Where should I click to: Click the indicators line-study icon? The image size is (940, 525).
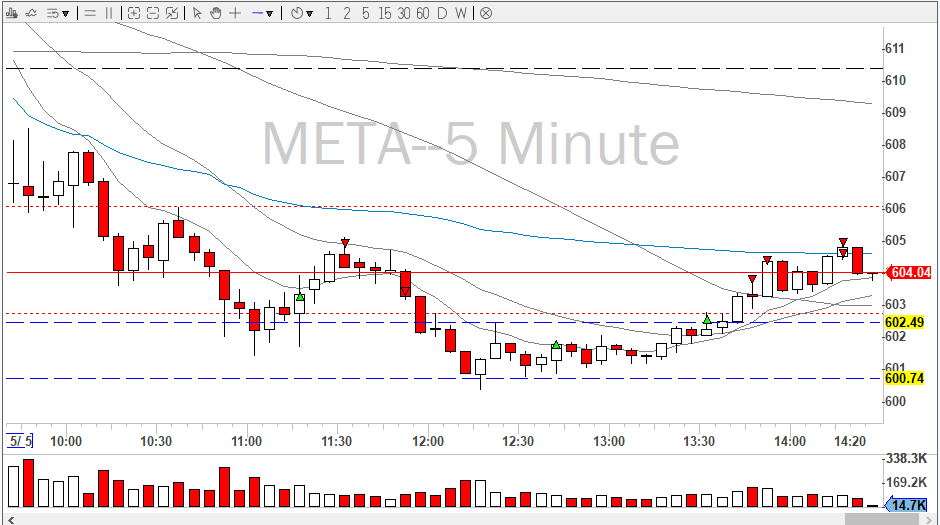point(31,13)
